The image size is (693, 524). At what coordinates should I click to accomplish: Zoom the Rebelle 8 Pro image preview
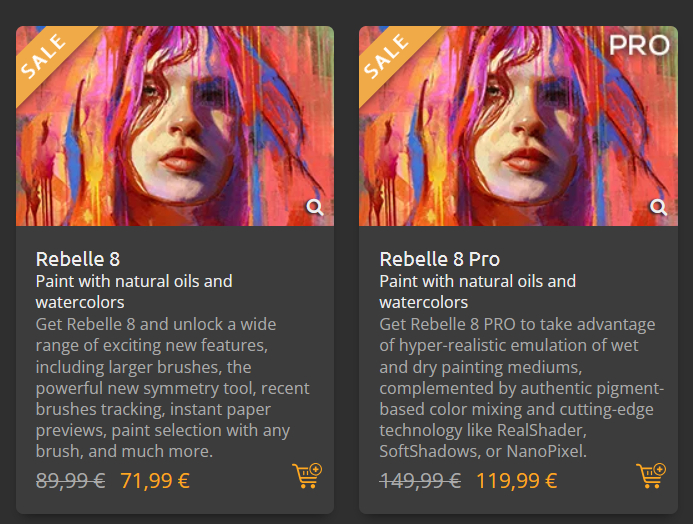tap(659, 208)
